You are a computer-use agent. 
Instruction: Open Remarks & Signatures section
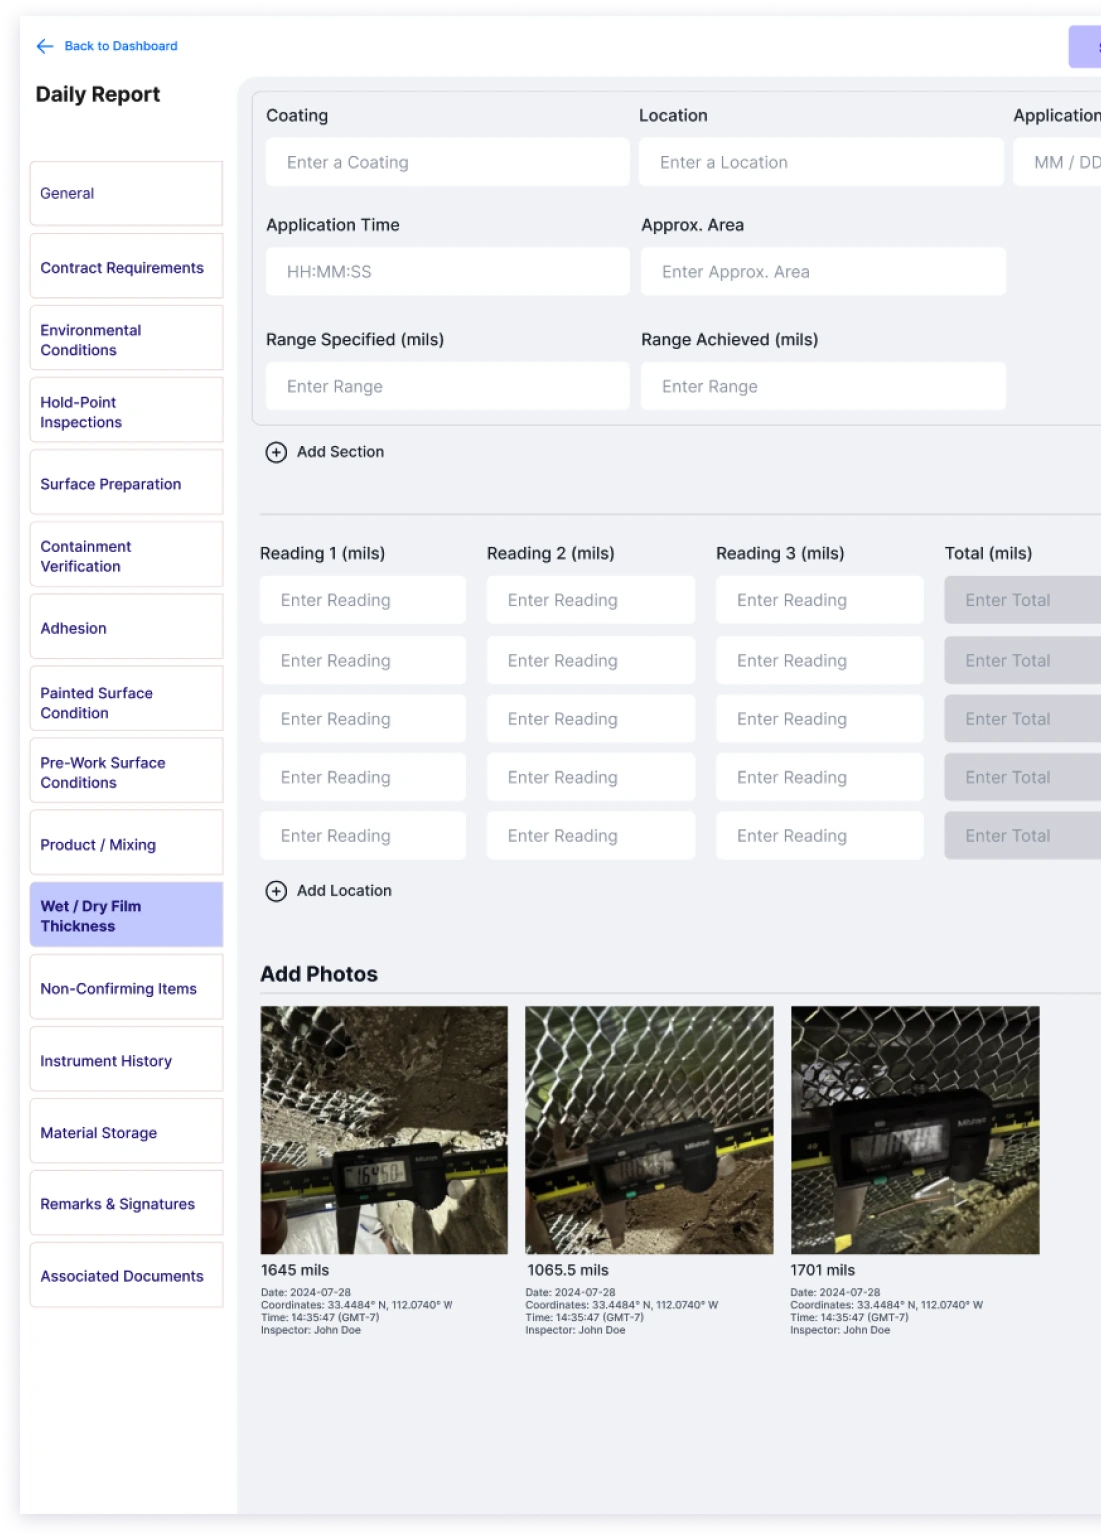pos(126,1204)
